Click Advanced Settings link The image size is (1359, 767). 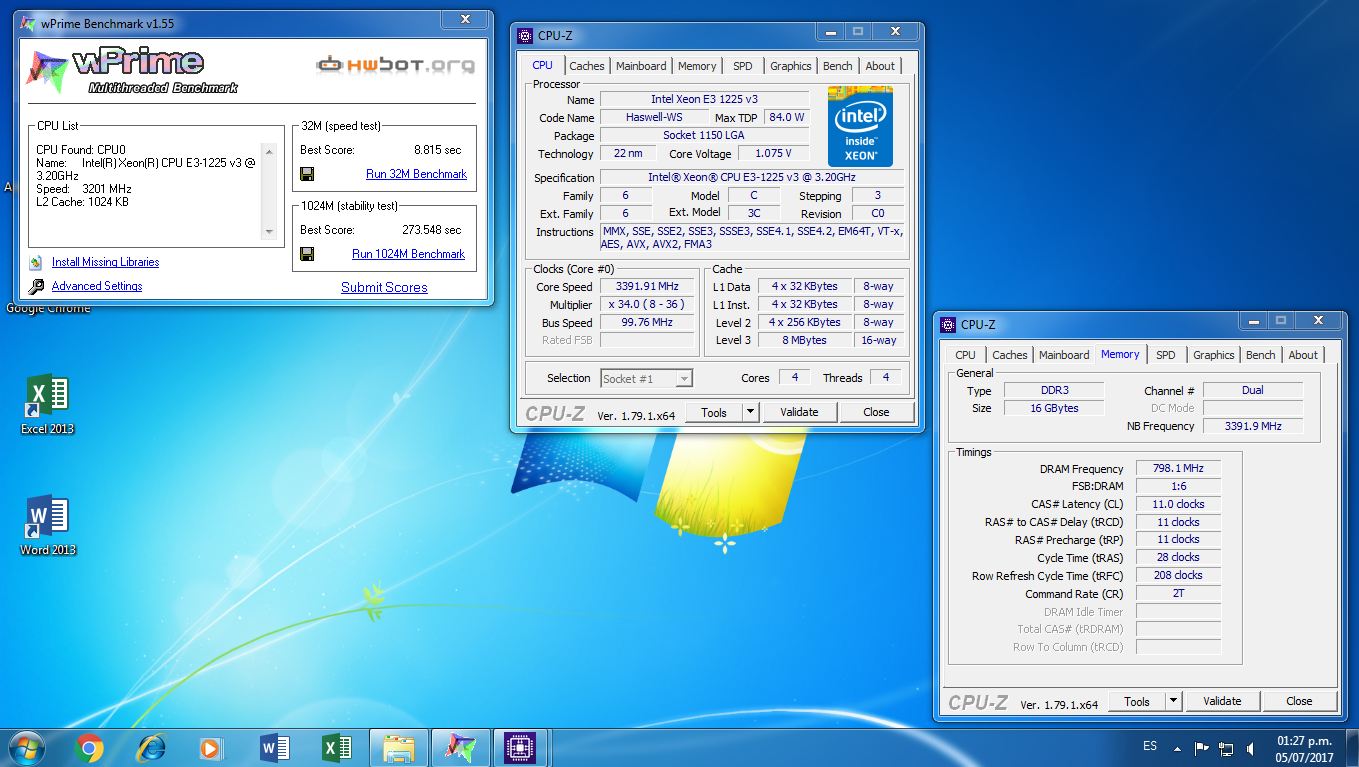click(x=97, y=286)
